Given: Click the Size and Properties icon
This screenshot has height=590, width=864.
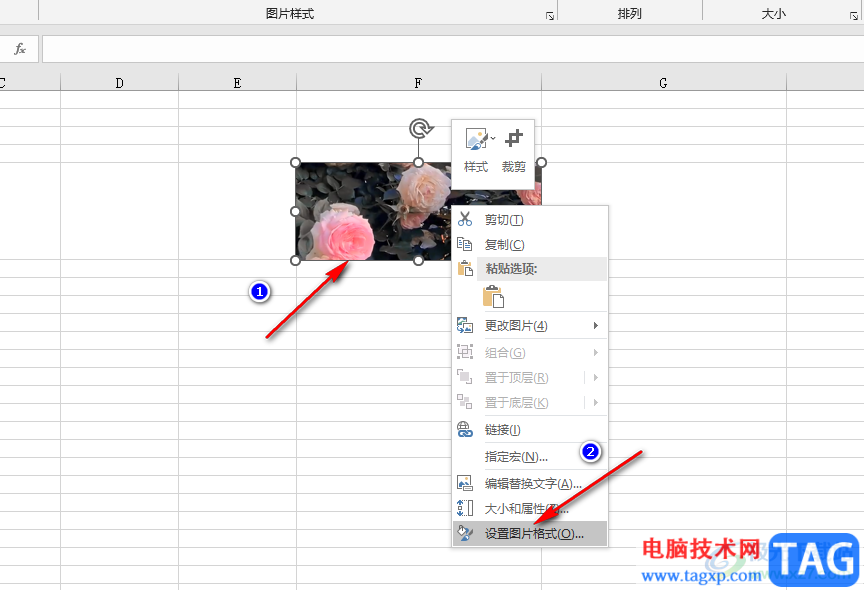Looking at the screenshot, I should pos(465,507).
